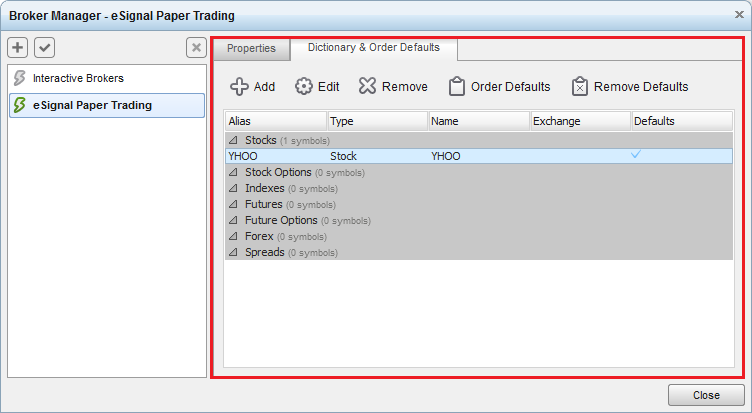Expand the Stock Options group
The height and width of the screenshot is (413, 752).
(233, 172)
